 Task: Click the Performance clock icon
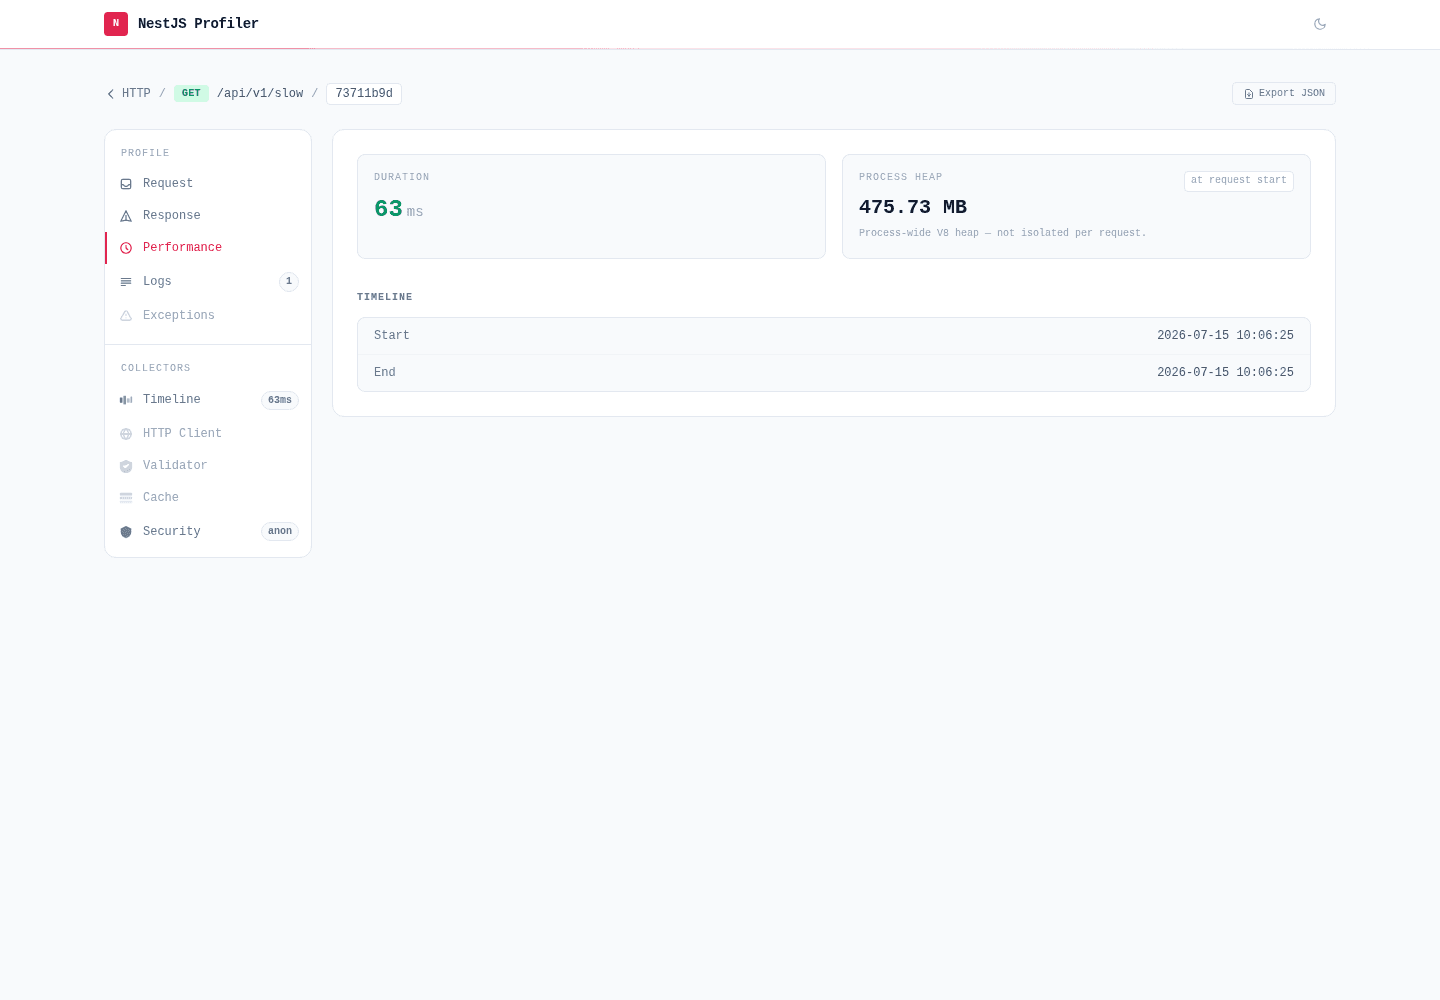[126, 248]
